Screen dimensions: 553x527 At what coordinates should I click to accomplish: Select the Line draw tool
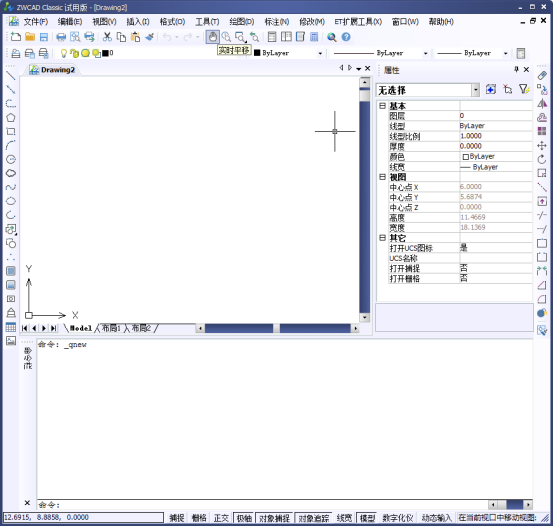[x=11, y=76]
